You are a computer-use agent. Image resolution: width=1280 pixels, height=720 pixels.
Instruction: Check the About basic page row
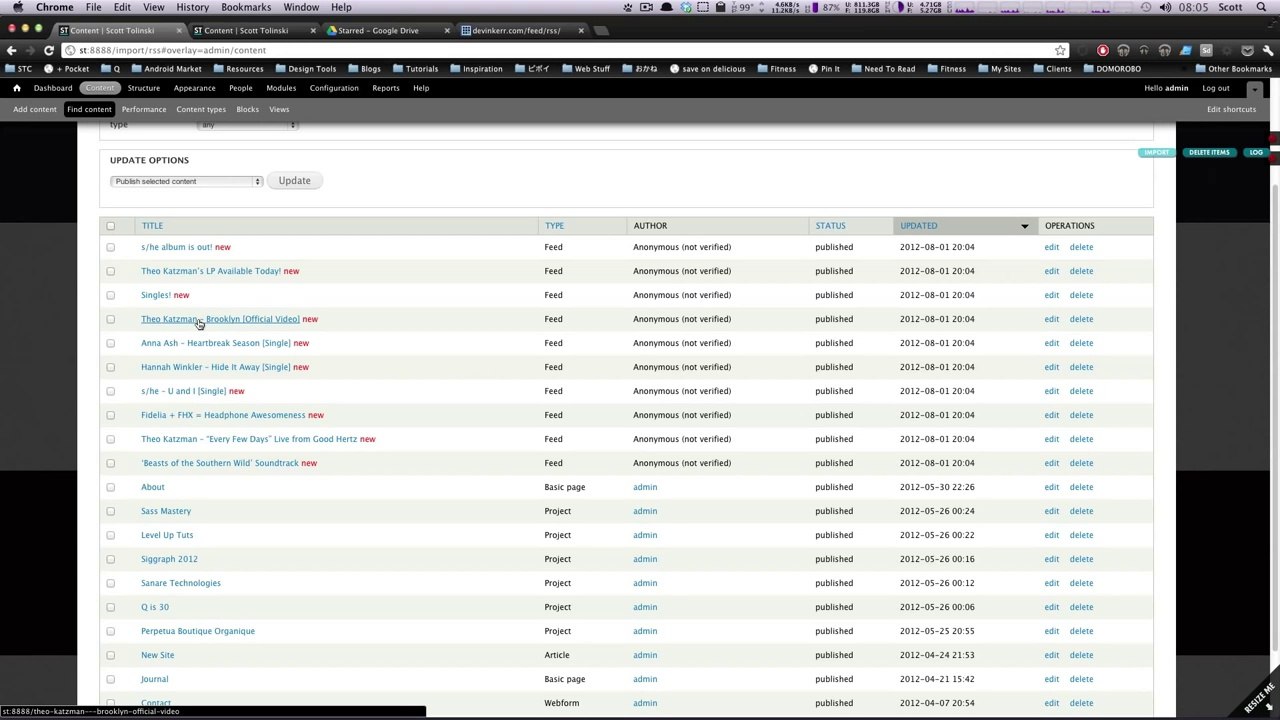[111, 487]
